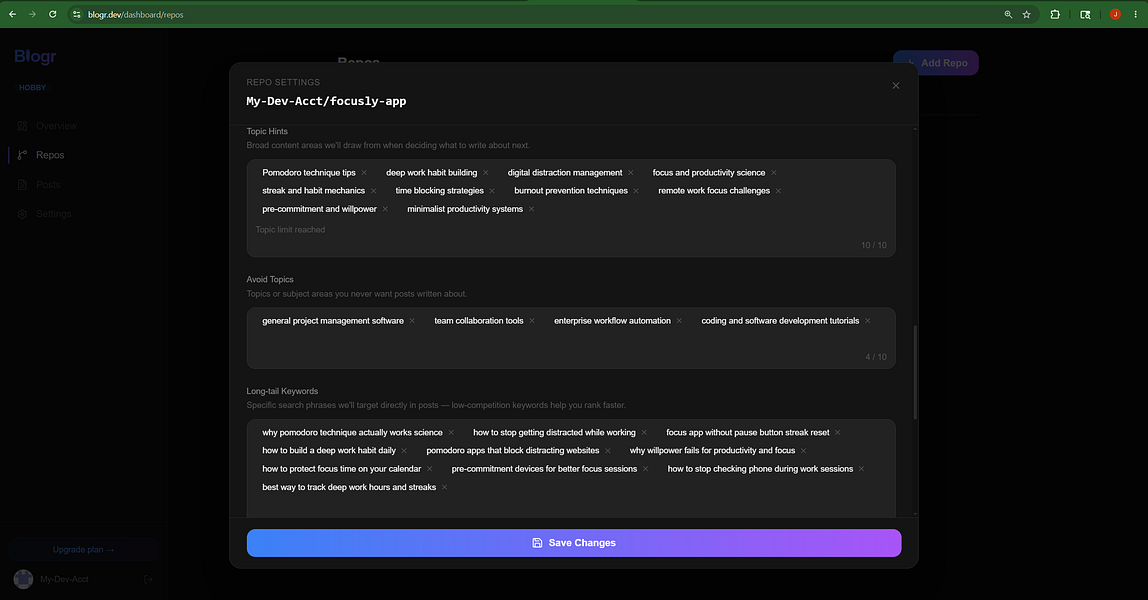Close the Repo Settings dialog
The image size is (1148, 600).
895,86
